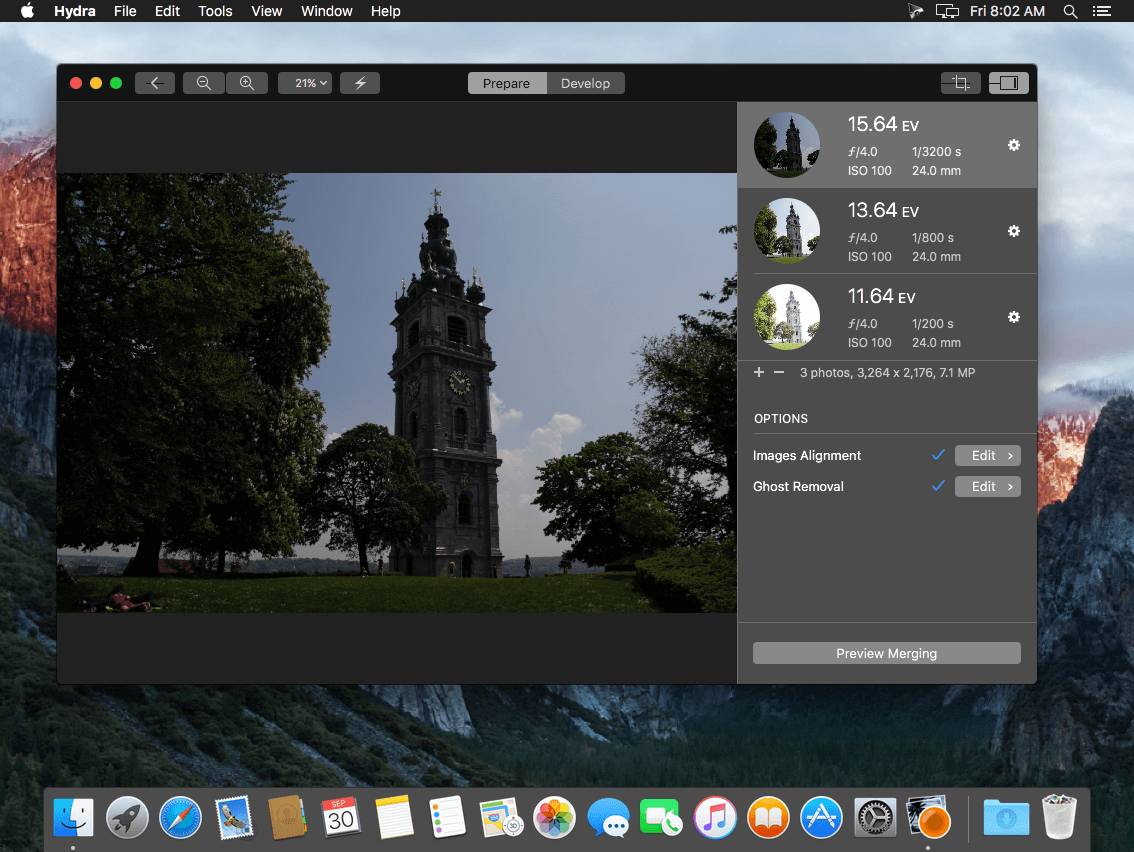1134x852 pixels.
Task: Add a photo with the plus button
Action: [x=759, y=372]
